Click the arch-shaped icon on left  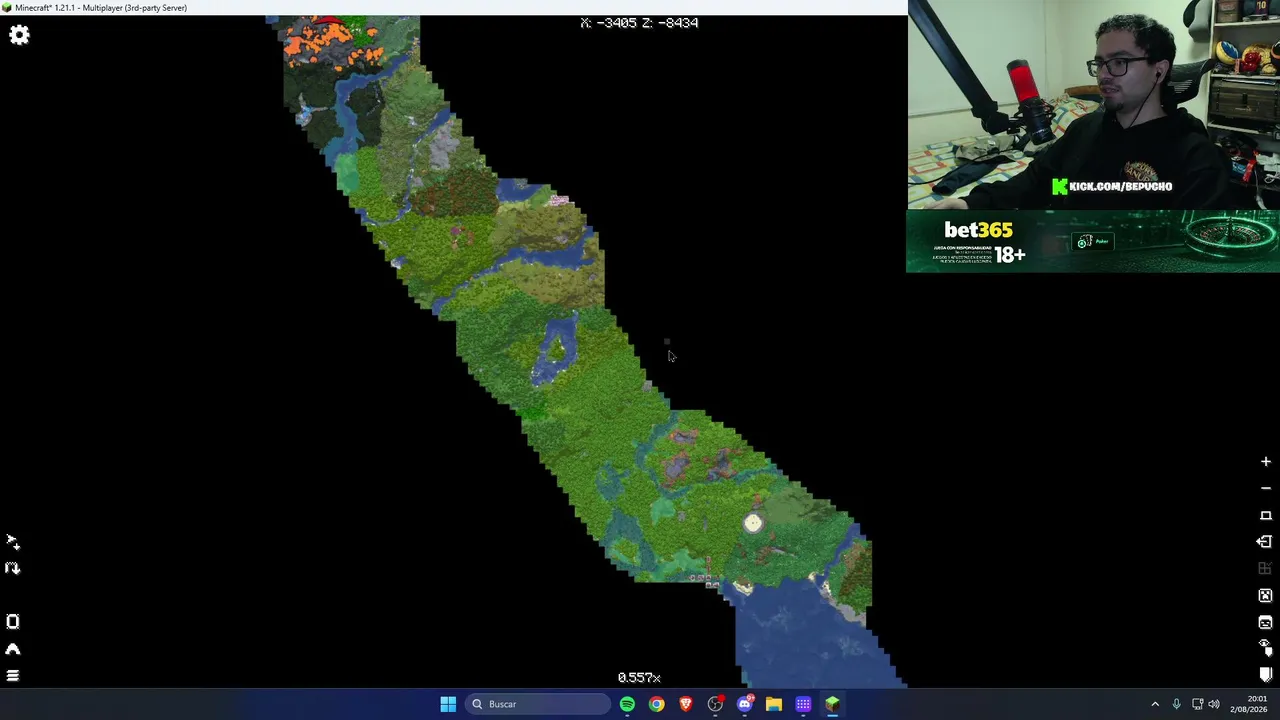point(12,649)
